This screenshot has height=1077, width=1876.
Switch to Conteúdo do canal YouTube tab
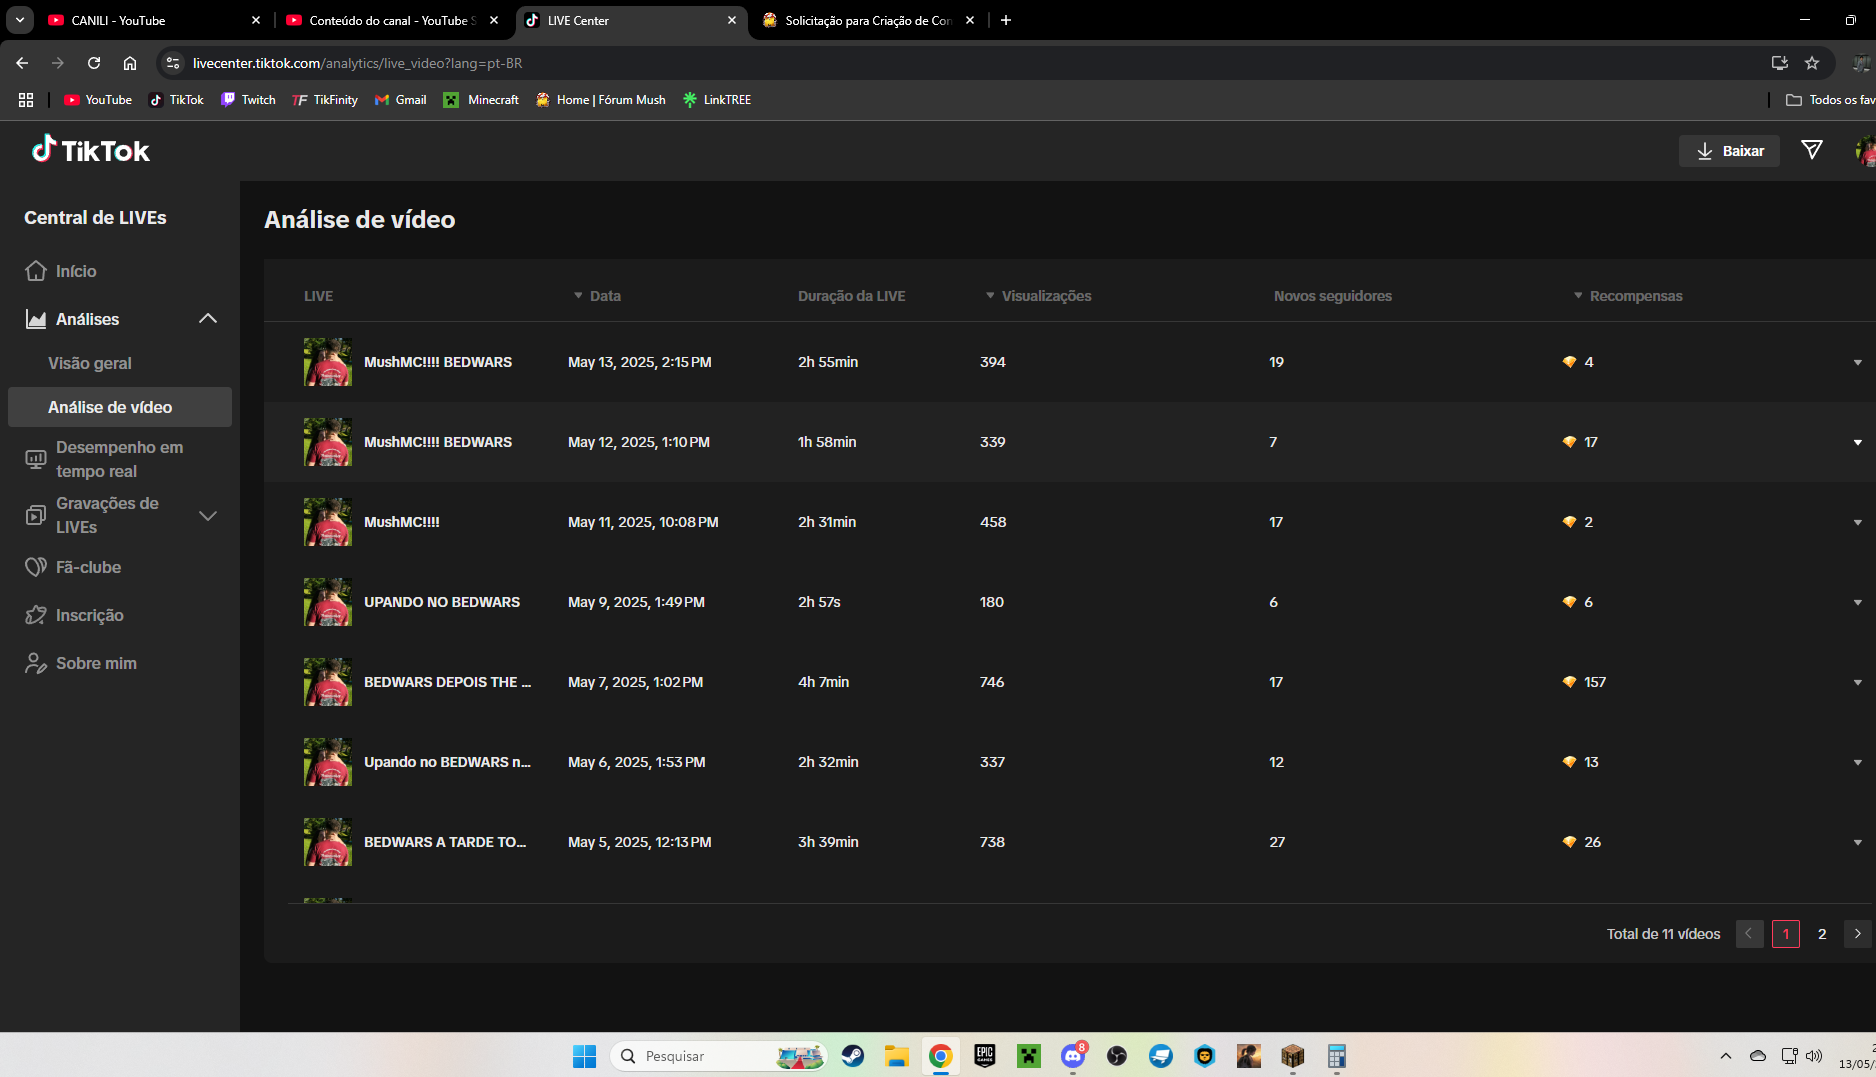coord(392,20)
